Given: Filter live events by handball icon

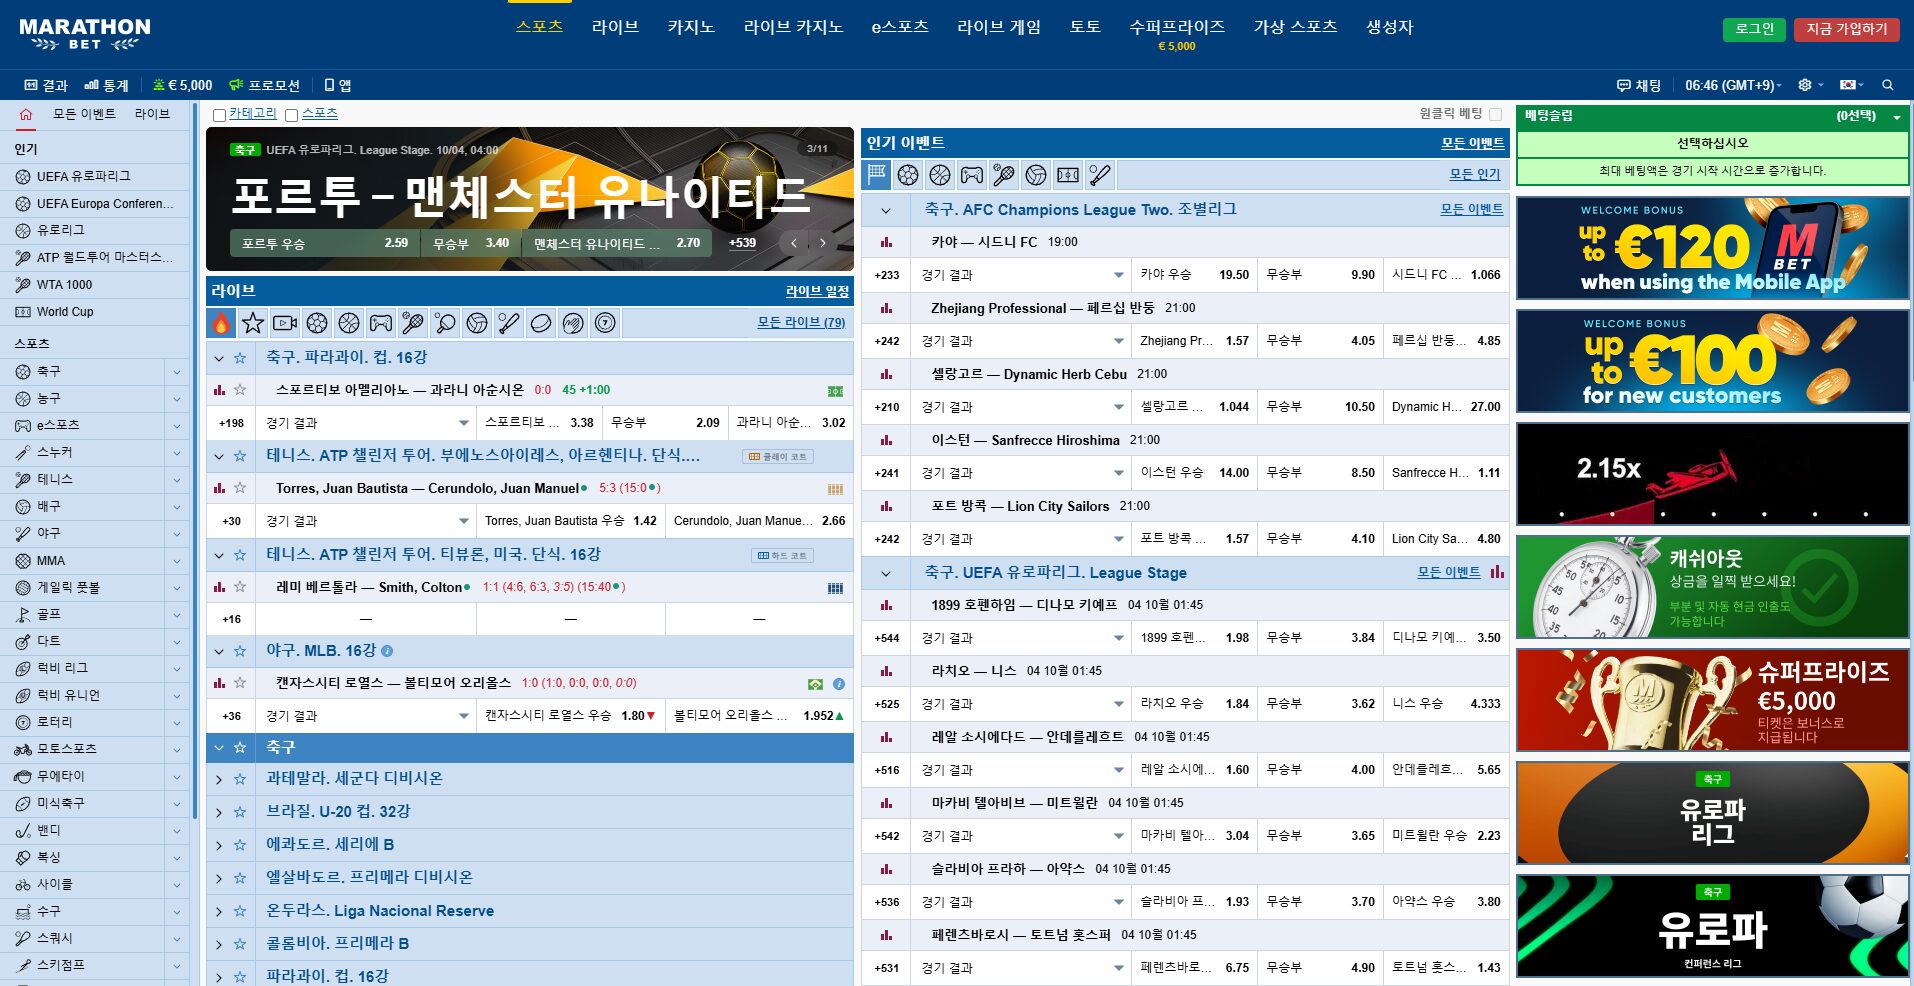Looking at the screenshot, I should (x=573, y=323).
